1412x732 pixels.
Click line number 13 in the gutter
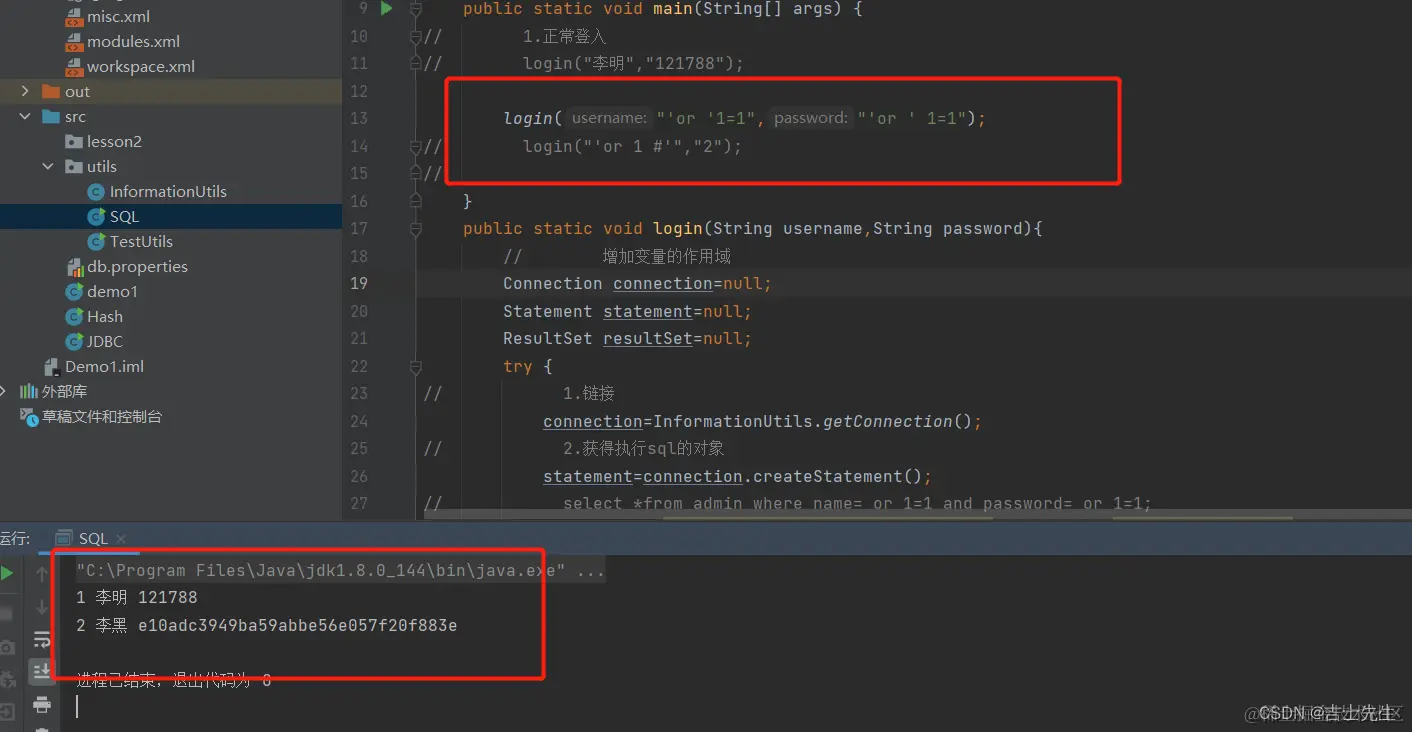point(358,118)
